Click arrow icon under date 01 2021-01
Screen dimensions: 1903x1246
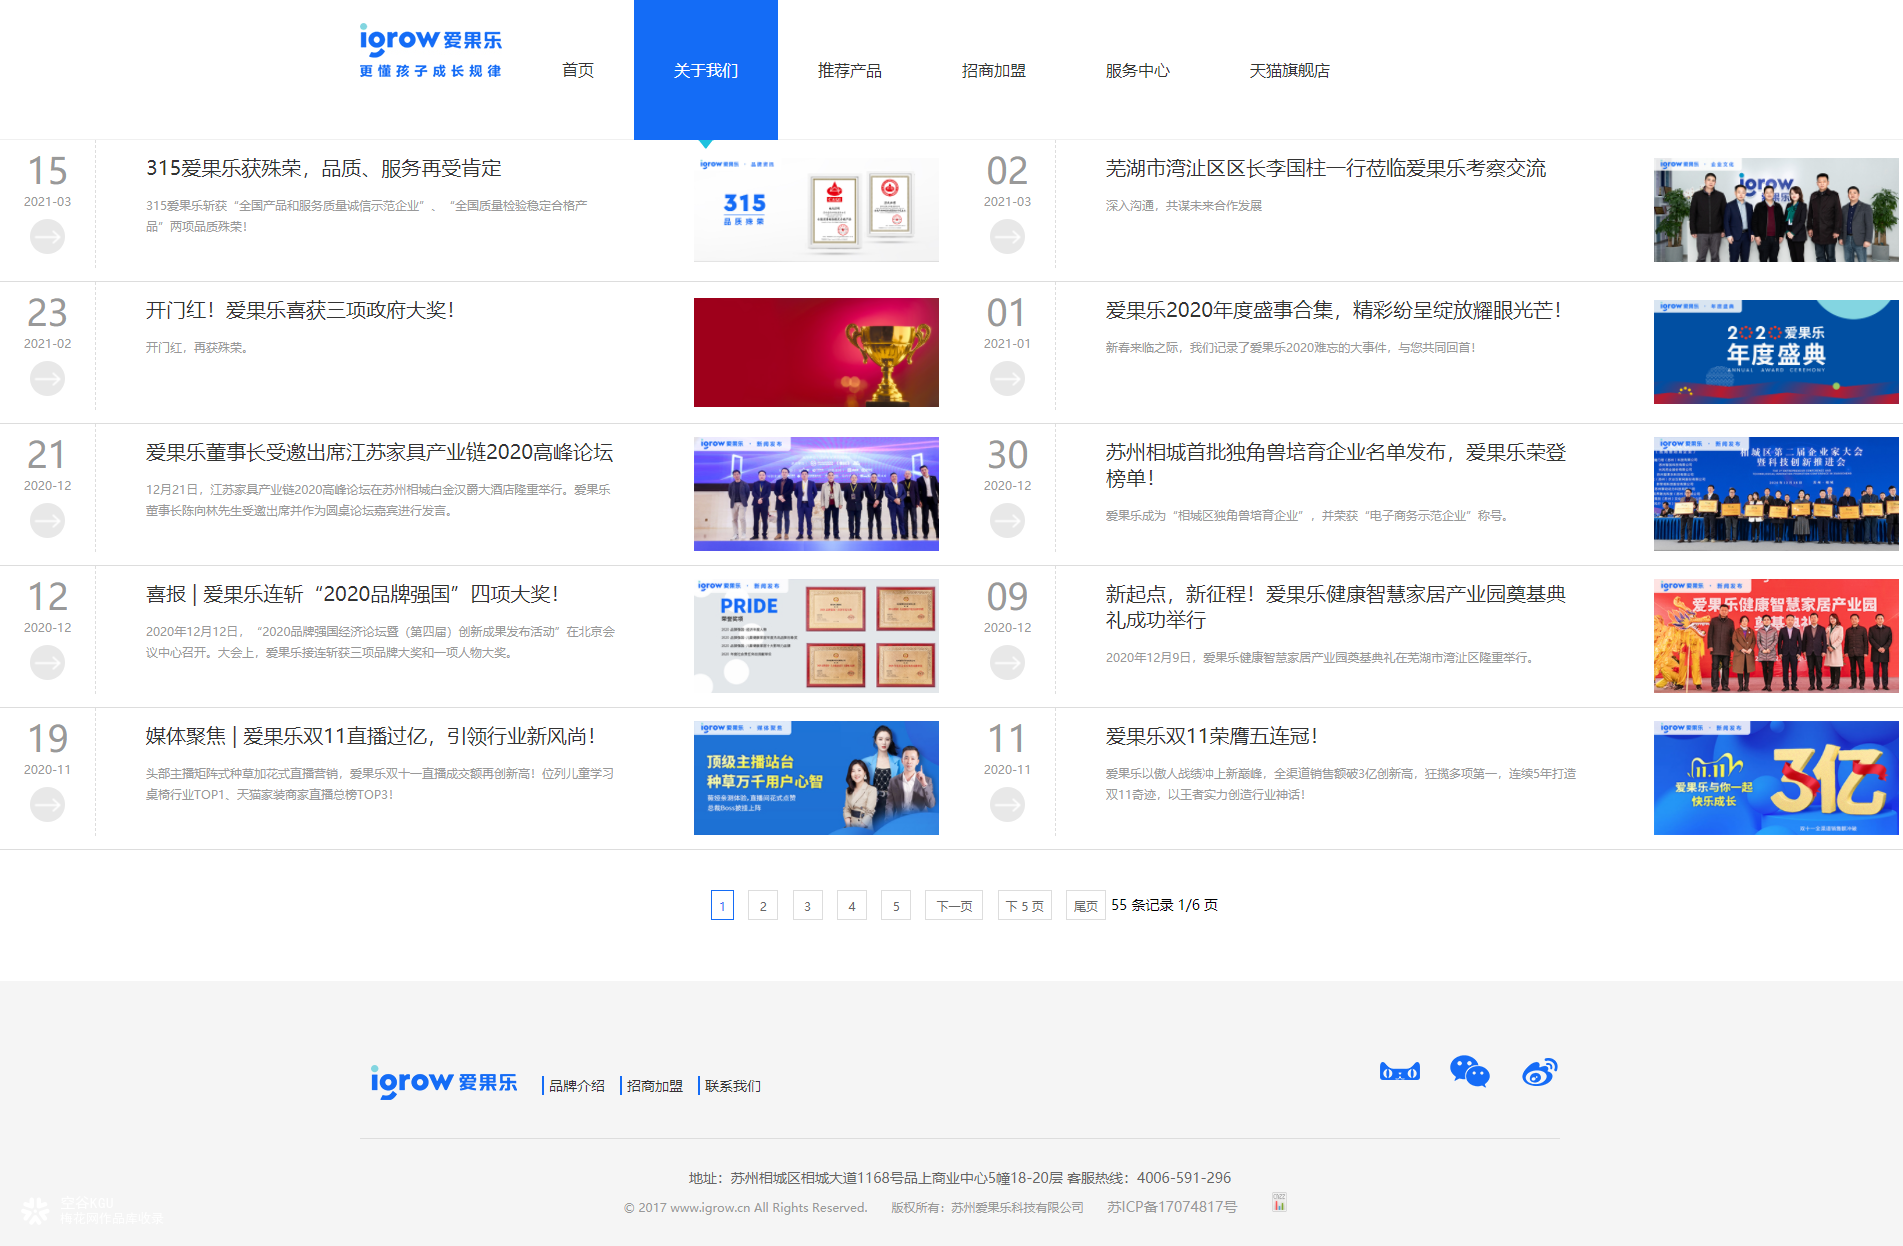coord(1007,379)
